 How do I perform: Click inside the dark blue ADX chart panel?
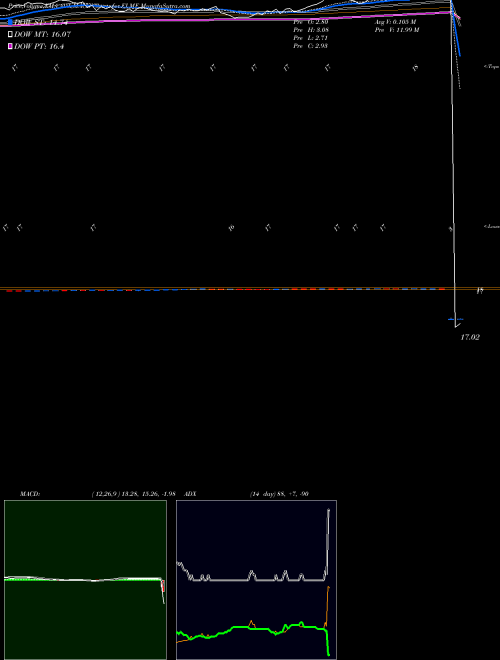(256, 580)
